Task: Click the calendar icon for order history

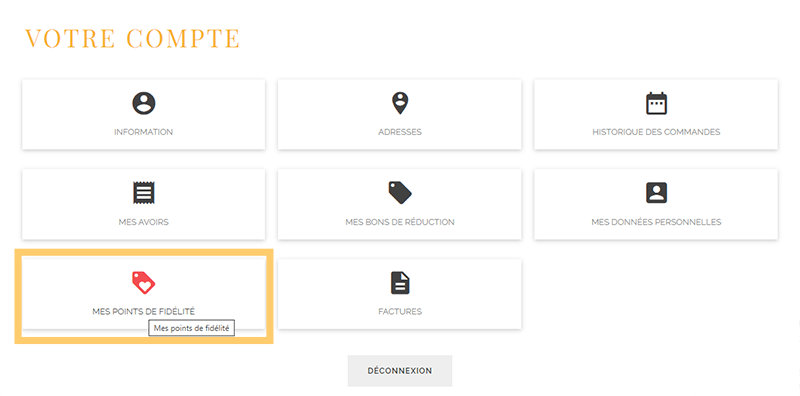Action: click(656, 103)
